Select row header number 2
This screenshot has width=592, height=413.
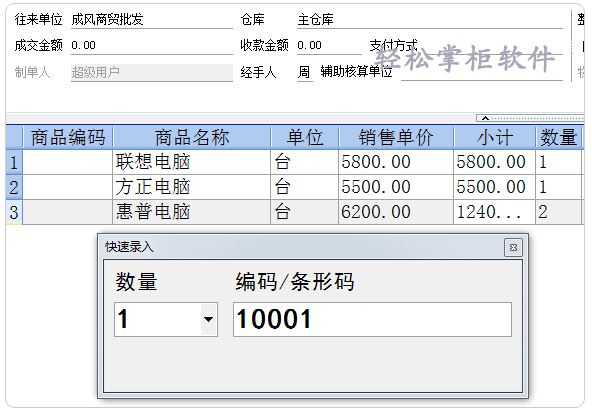click(x=14, y=187)
